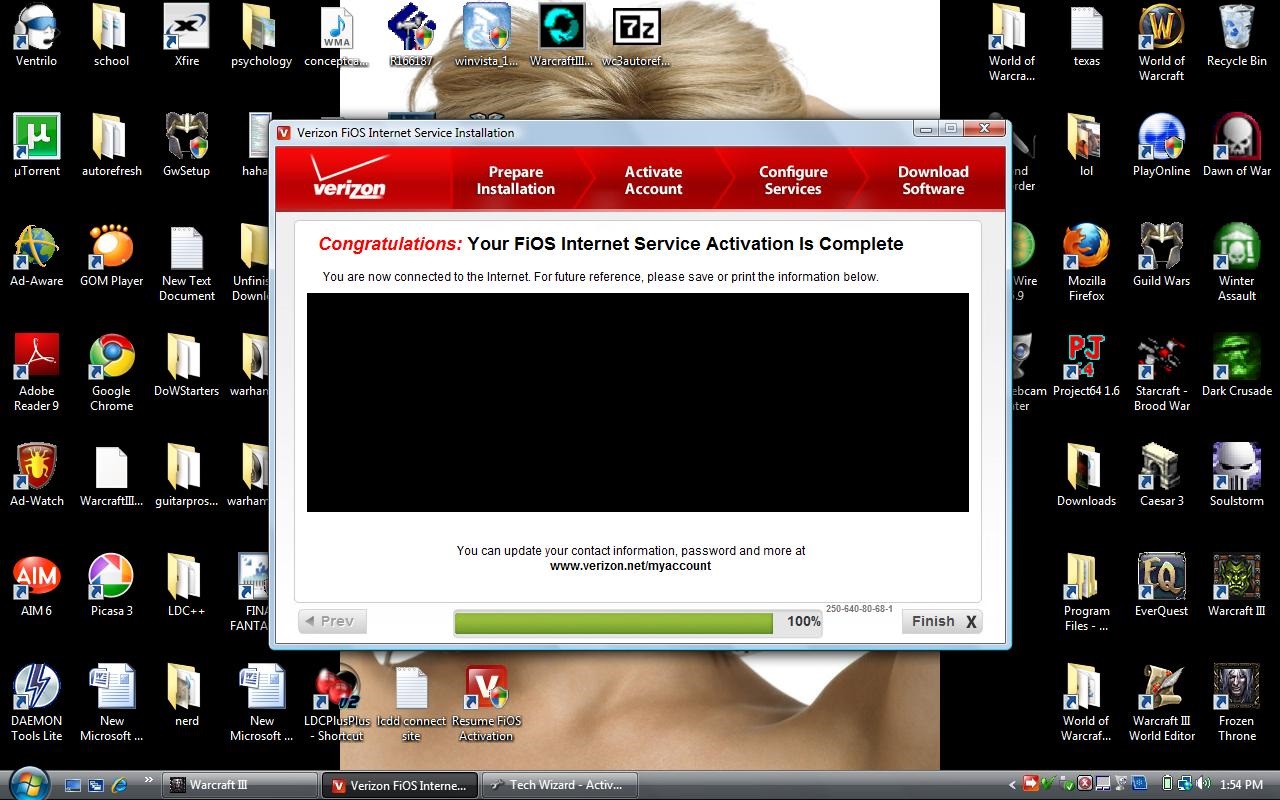Launch World of Warcraft desktop shortcut
Viewport: 1280px width, 800px height.
pos(1161,43)
